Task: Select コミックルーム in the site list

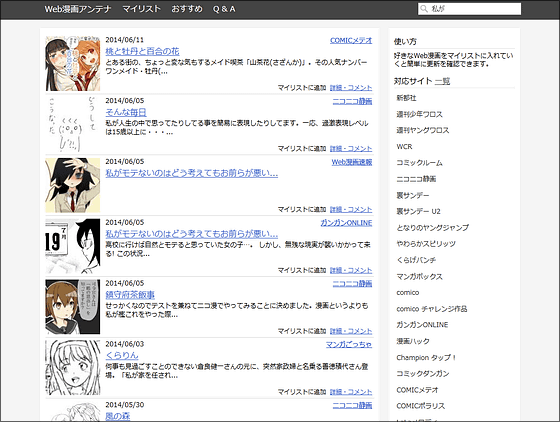Action: coord(419,163)
